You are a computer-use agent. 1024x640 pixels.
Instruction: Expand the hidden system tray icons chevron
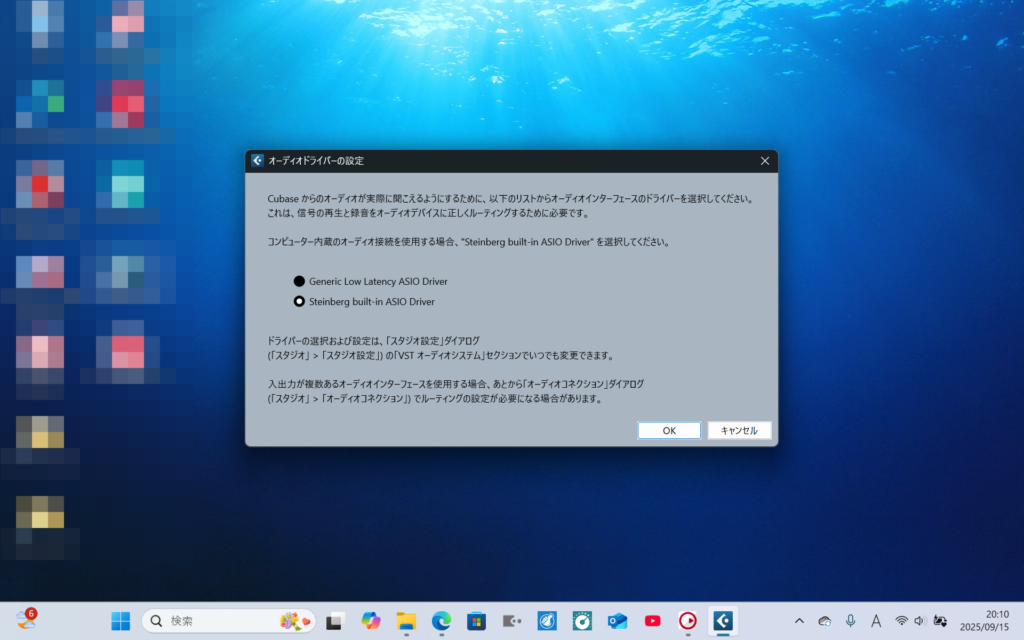[799, 621]
